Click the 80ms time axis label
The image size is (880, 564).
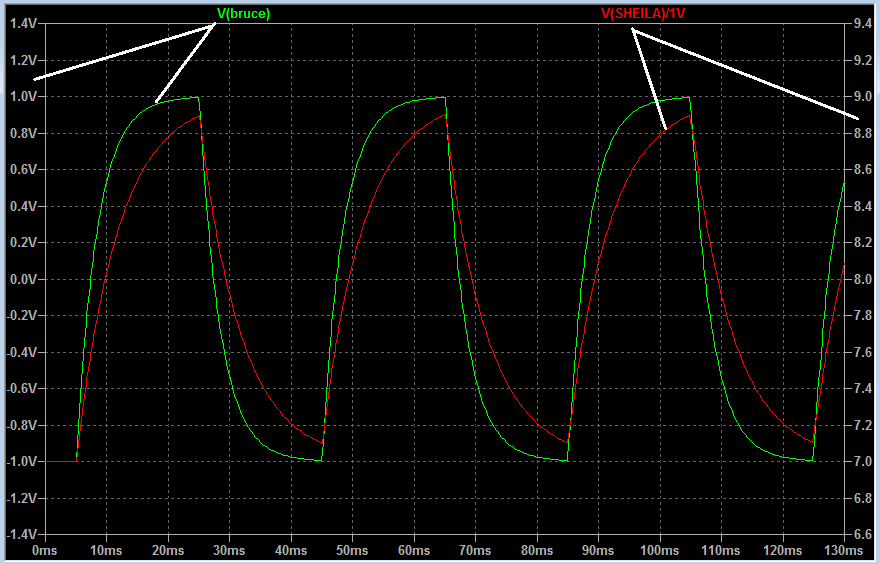click(537, 551)
